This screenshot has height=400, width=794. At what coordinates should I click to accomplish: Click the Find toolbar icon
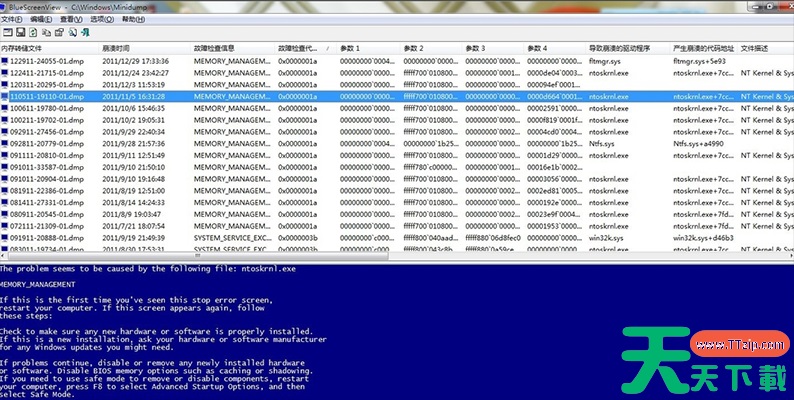click(73, 32)
